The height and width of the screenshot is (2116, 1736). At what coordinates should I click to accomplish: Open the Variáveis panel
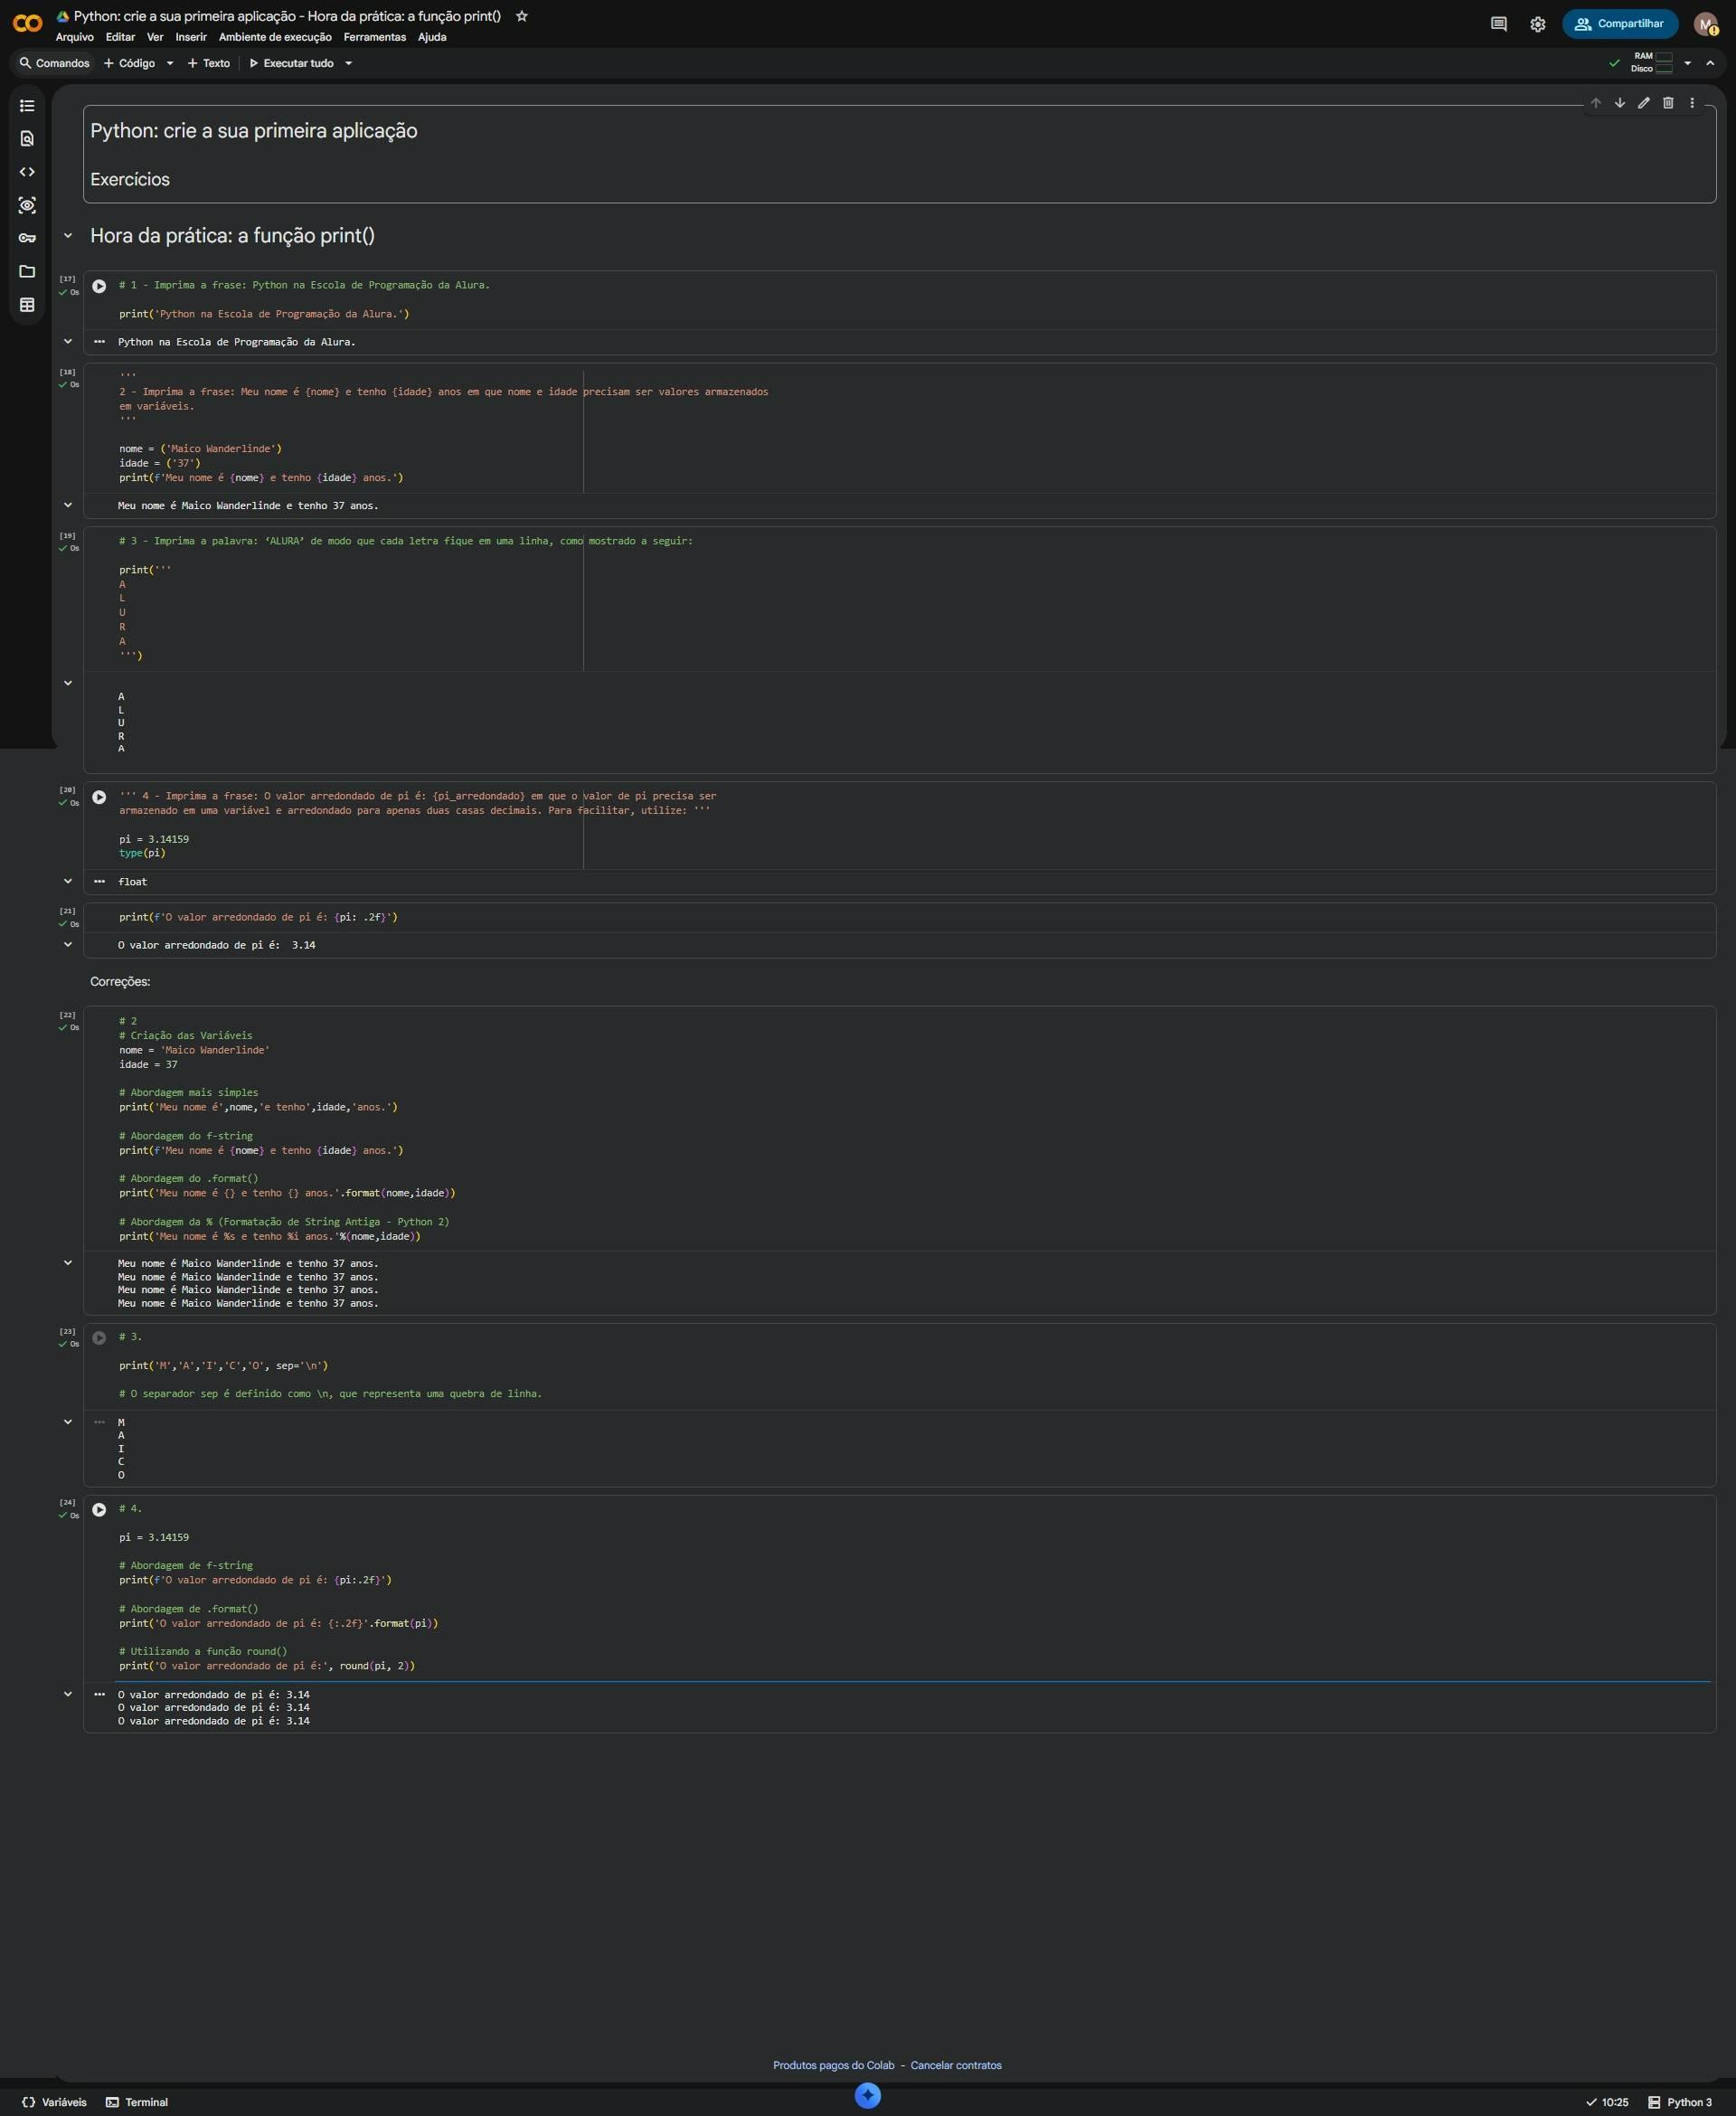click(54, 2102)
